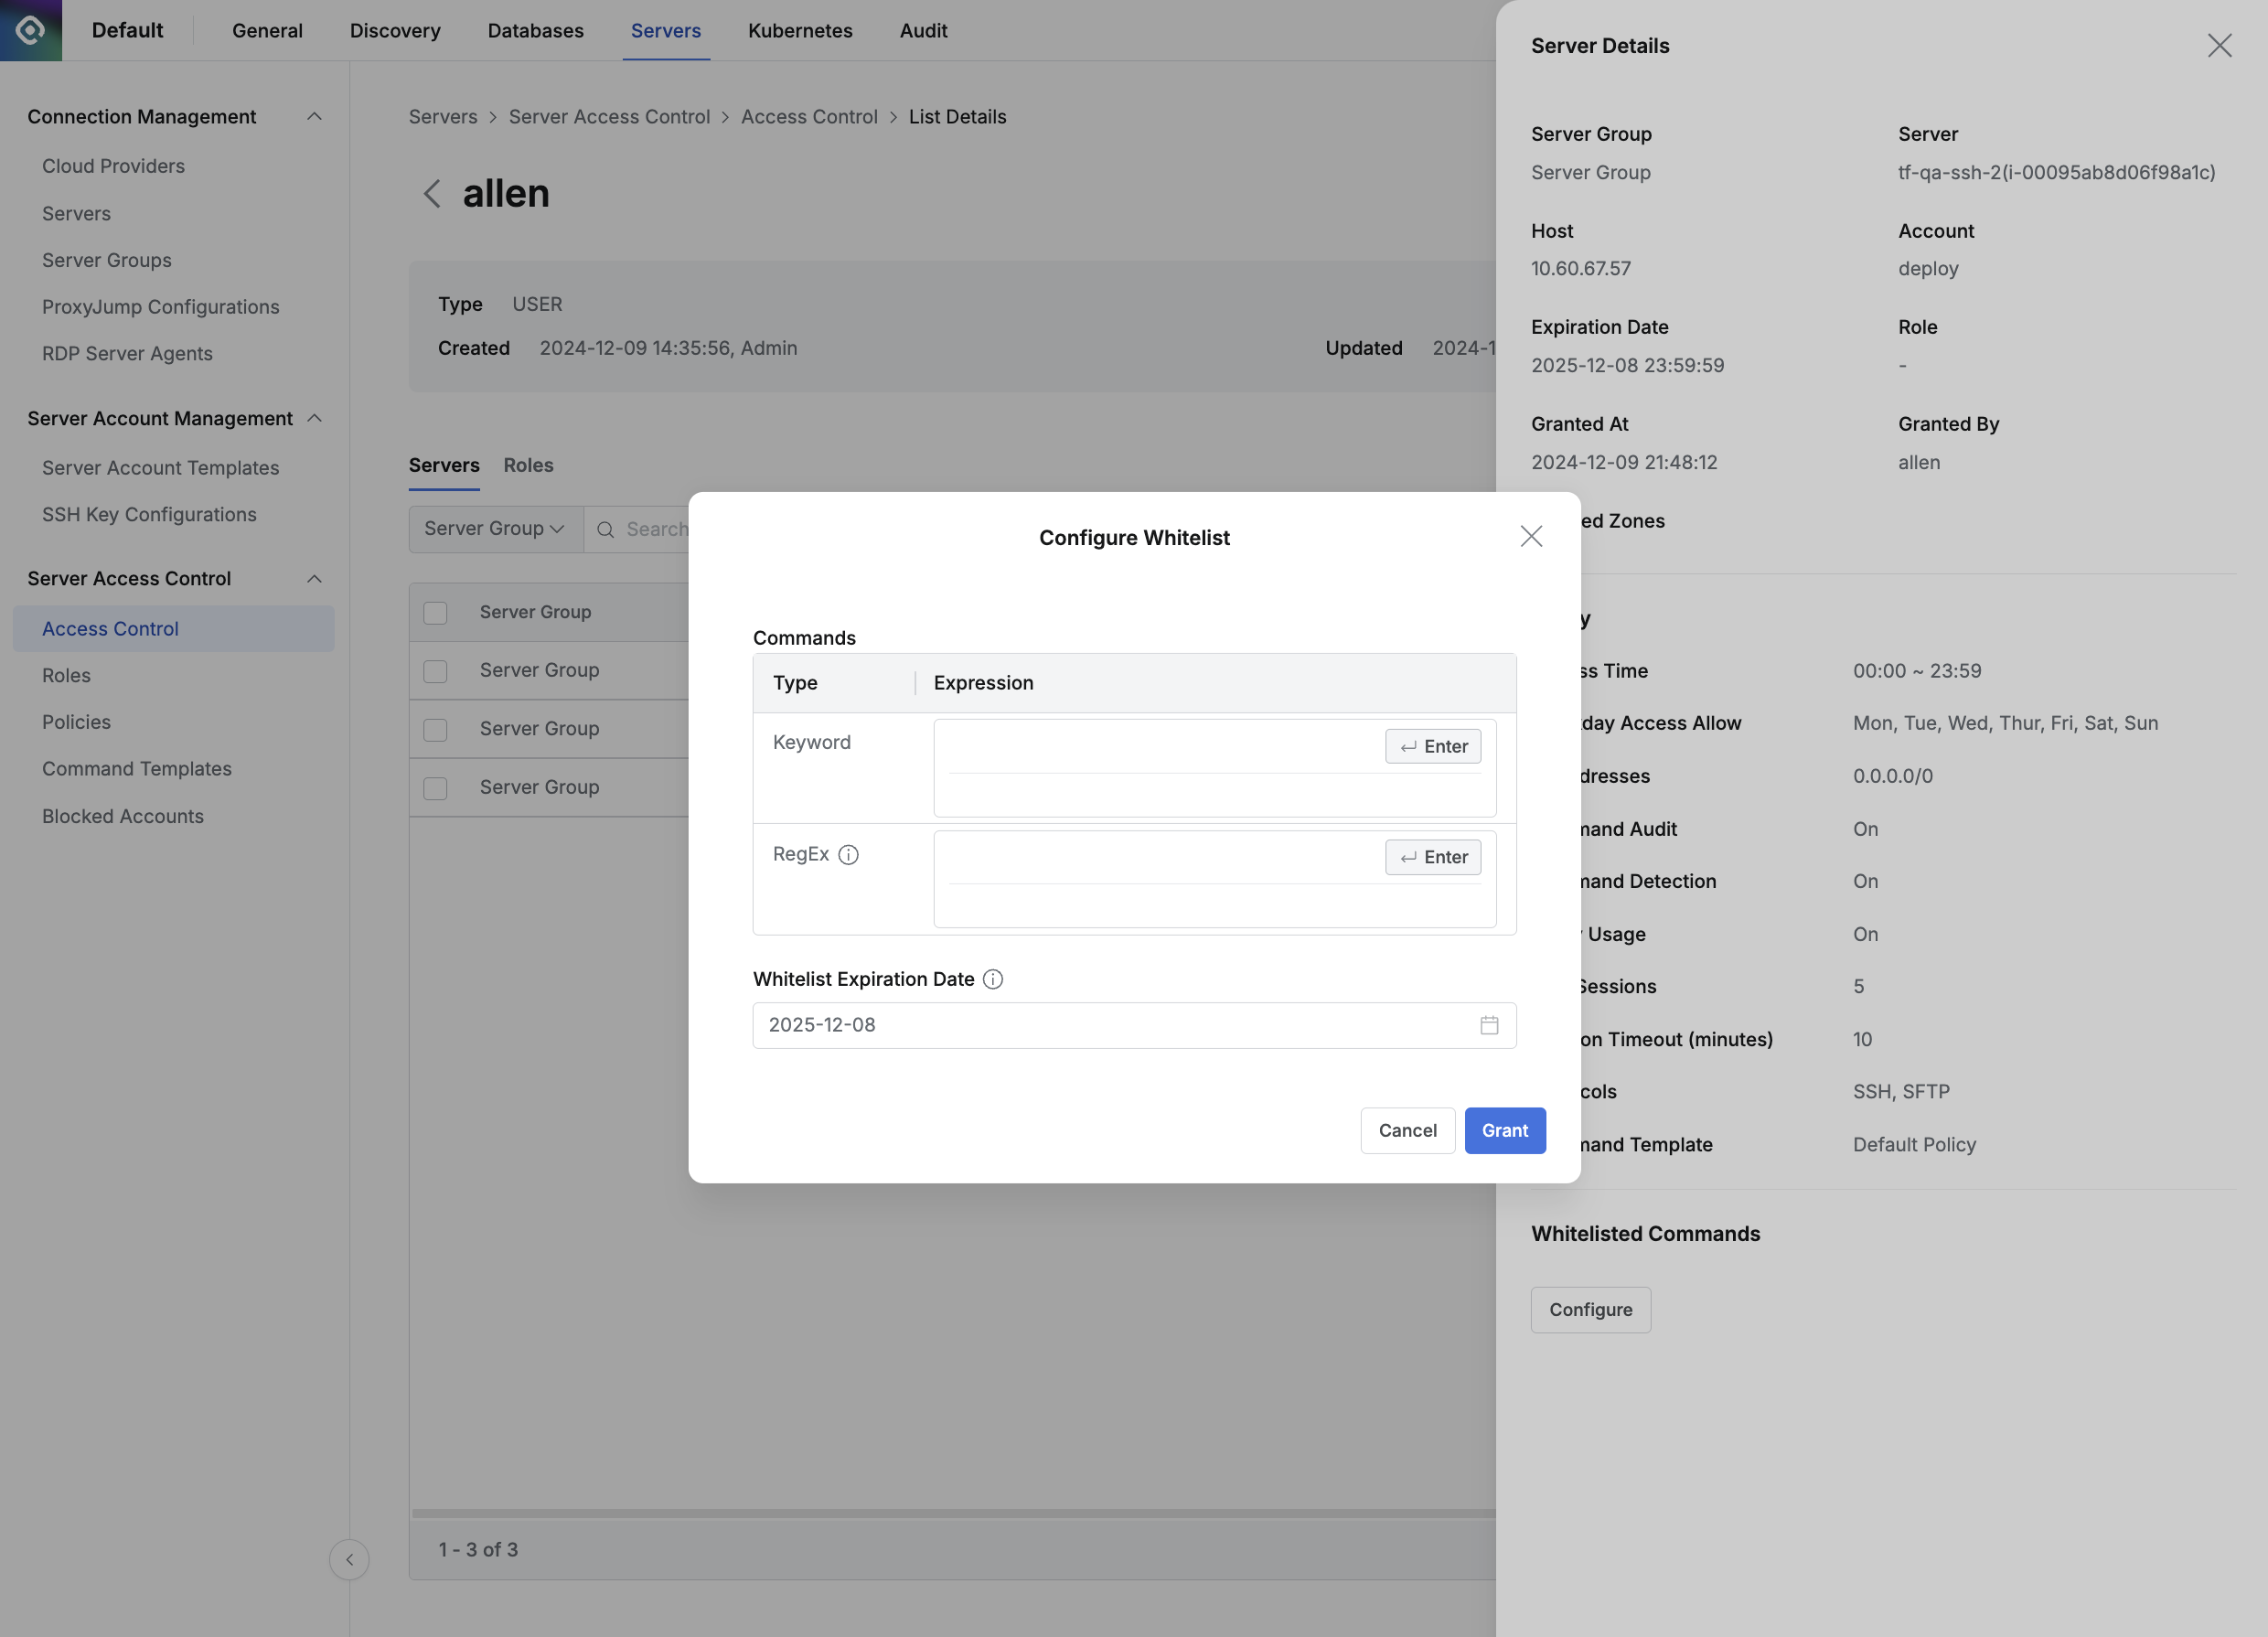Screen dimensions: 2268x1637
Task: Click the back arrow next to allen
Action: pyautogui.click(x=432, y=194)
